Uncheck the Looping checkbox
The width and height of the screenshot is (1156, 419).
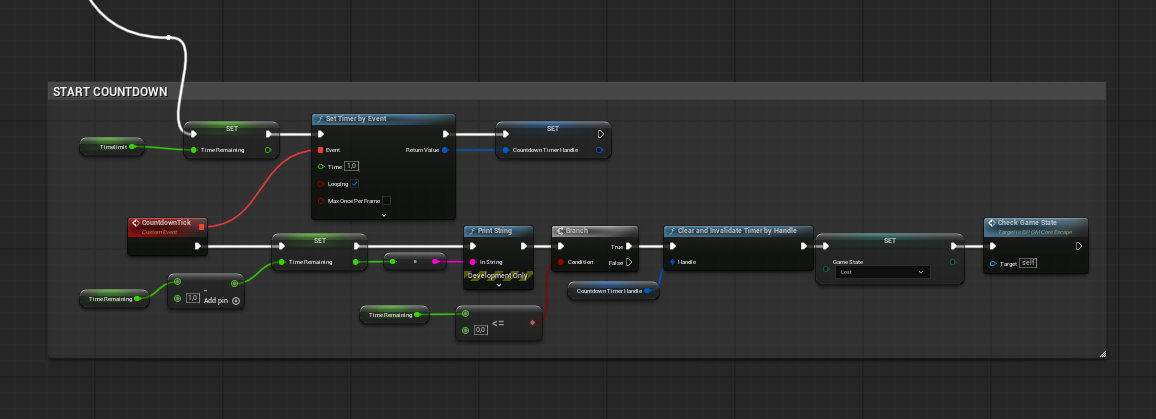coord(355,184)
